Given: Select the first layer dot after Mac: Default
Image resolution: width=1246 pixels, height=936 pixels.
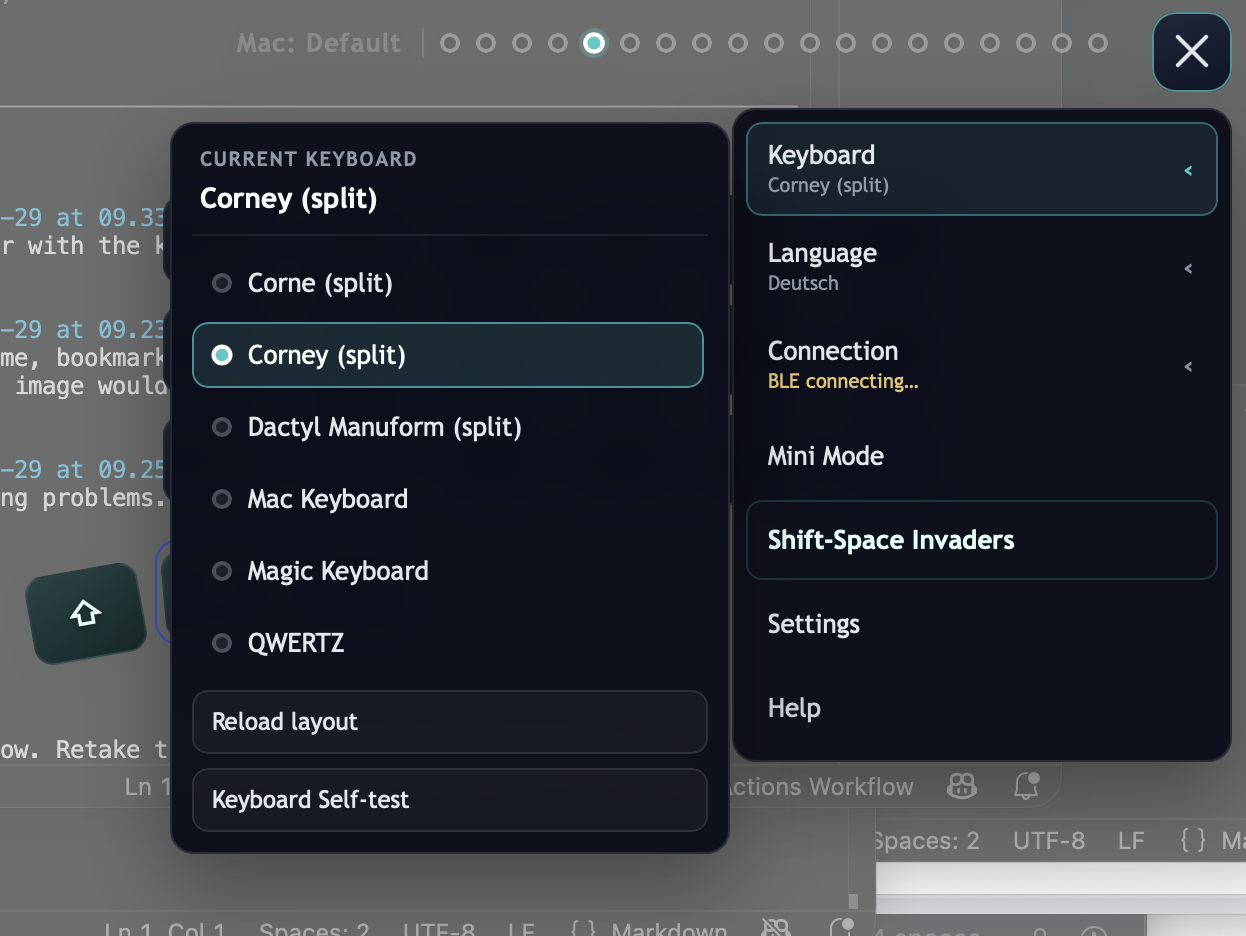Looking at the screenshot, I should coord(450,43).
